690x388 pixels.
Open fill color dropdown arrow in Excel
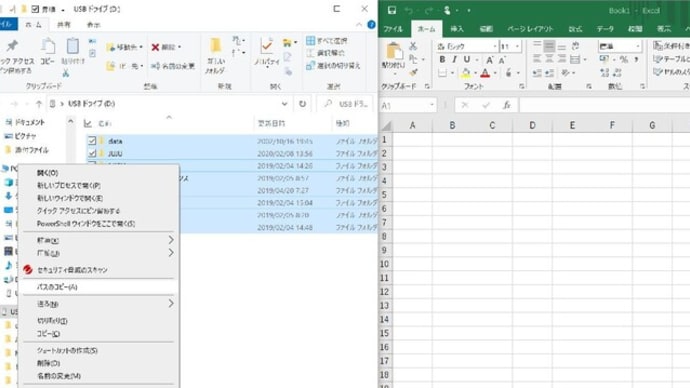click(475, 73)
